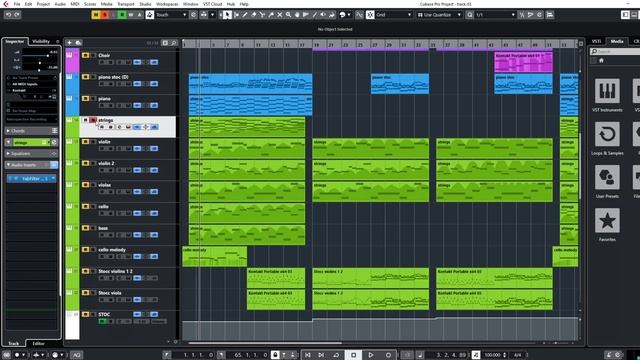
Task: Open the Use Quantize dropdown
Action: coord(439,15)
